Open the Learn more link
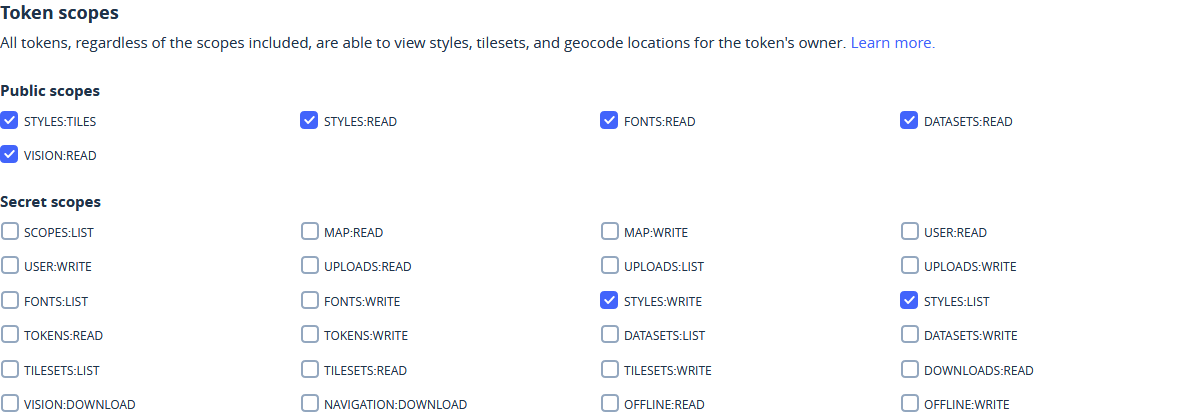The image size is (1200, 418). (x=892, y=43)
